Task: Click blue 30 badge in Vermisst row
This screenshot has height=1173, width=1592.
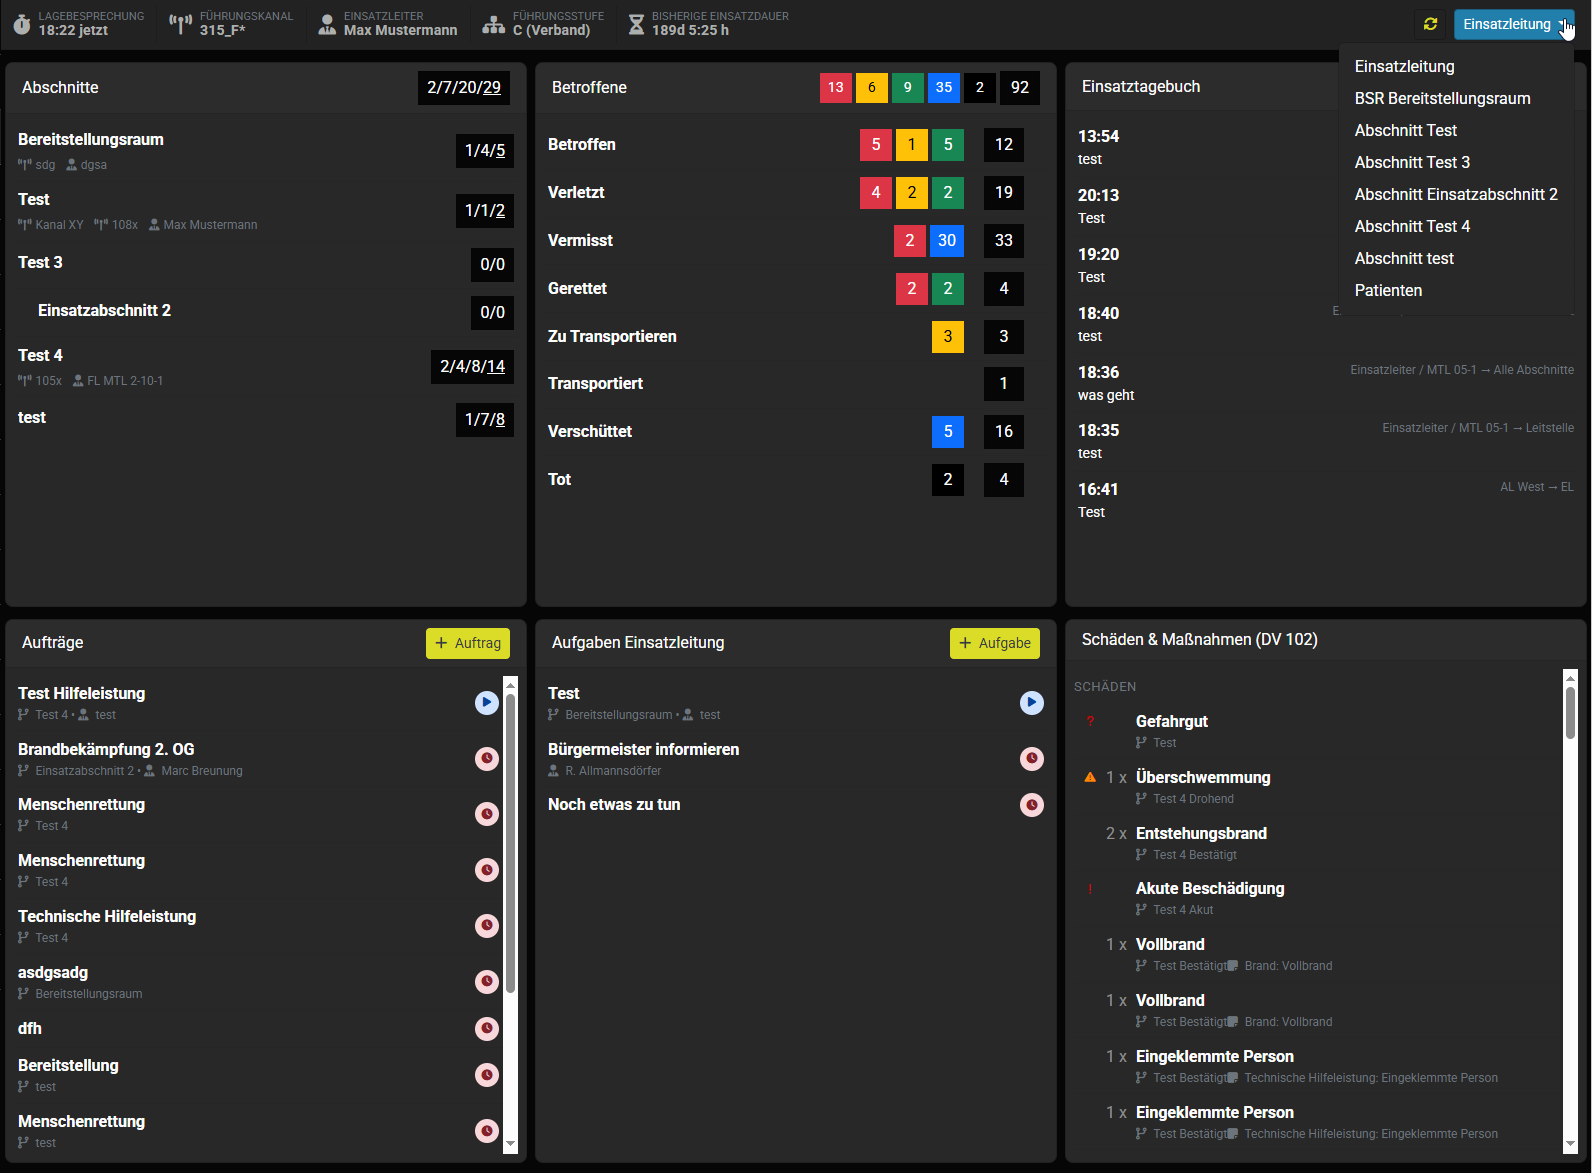Action: (x=947, y=240)
